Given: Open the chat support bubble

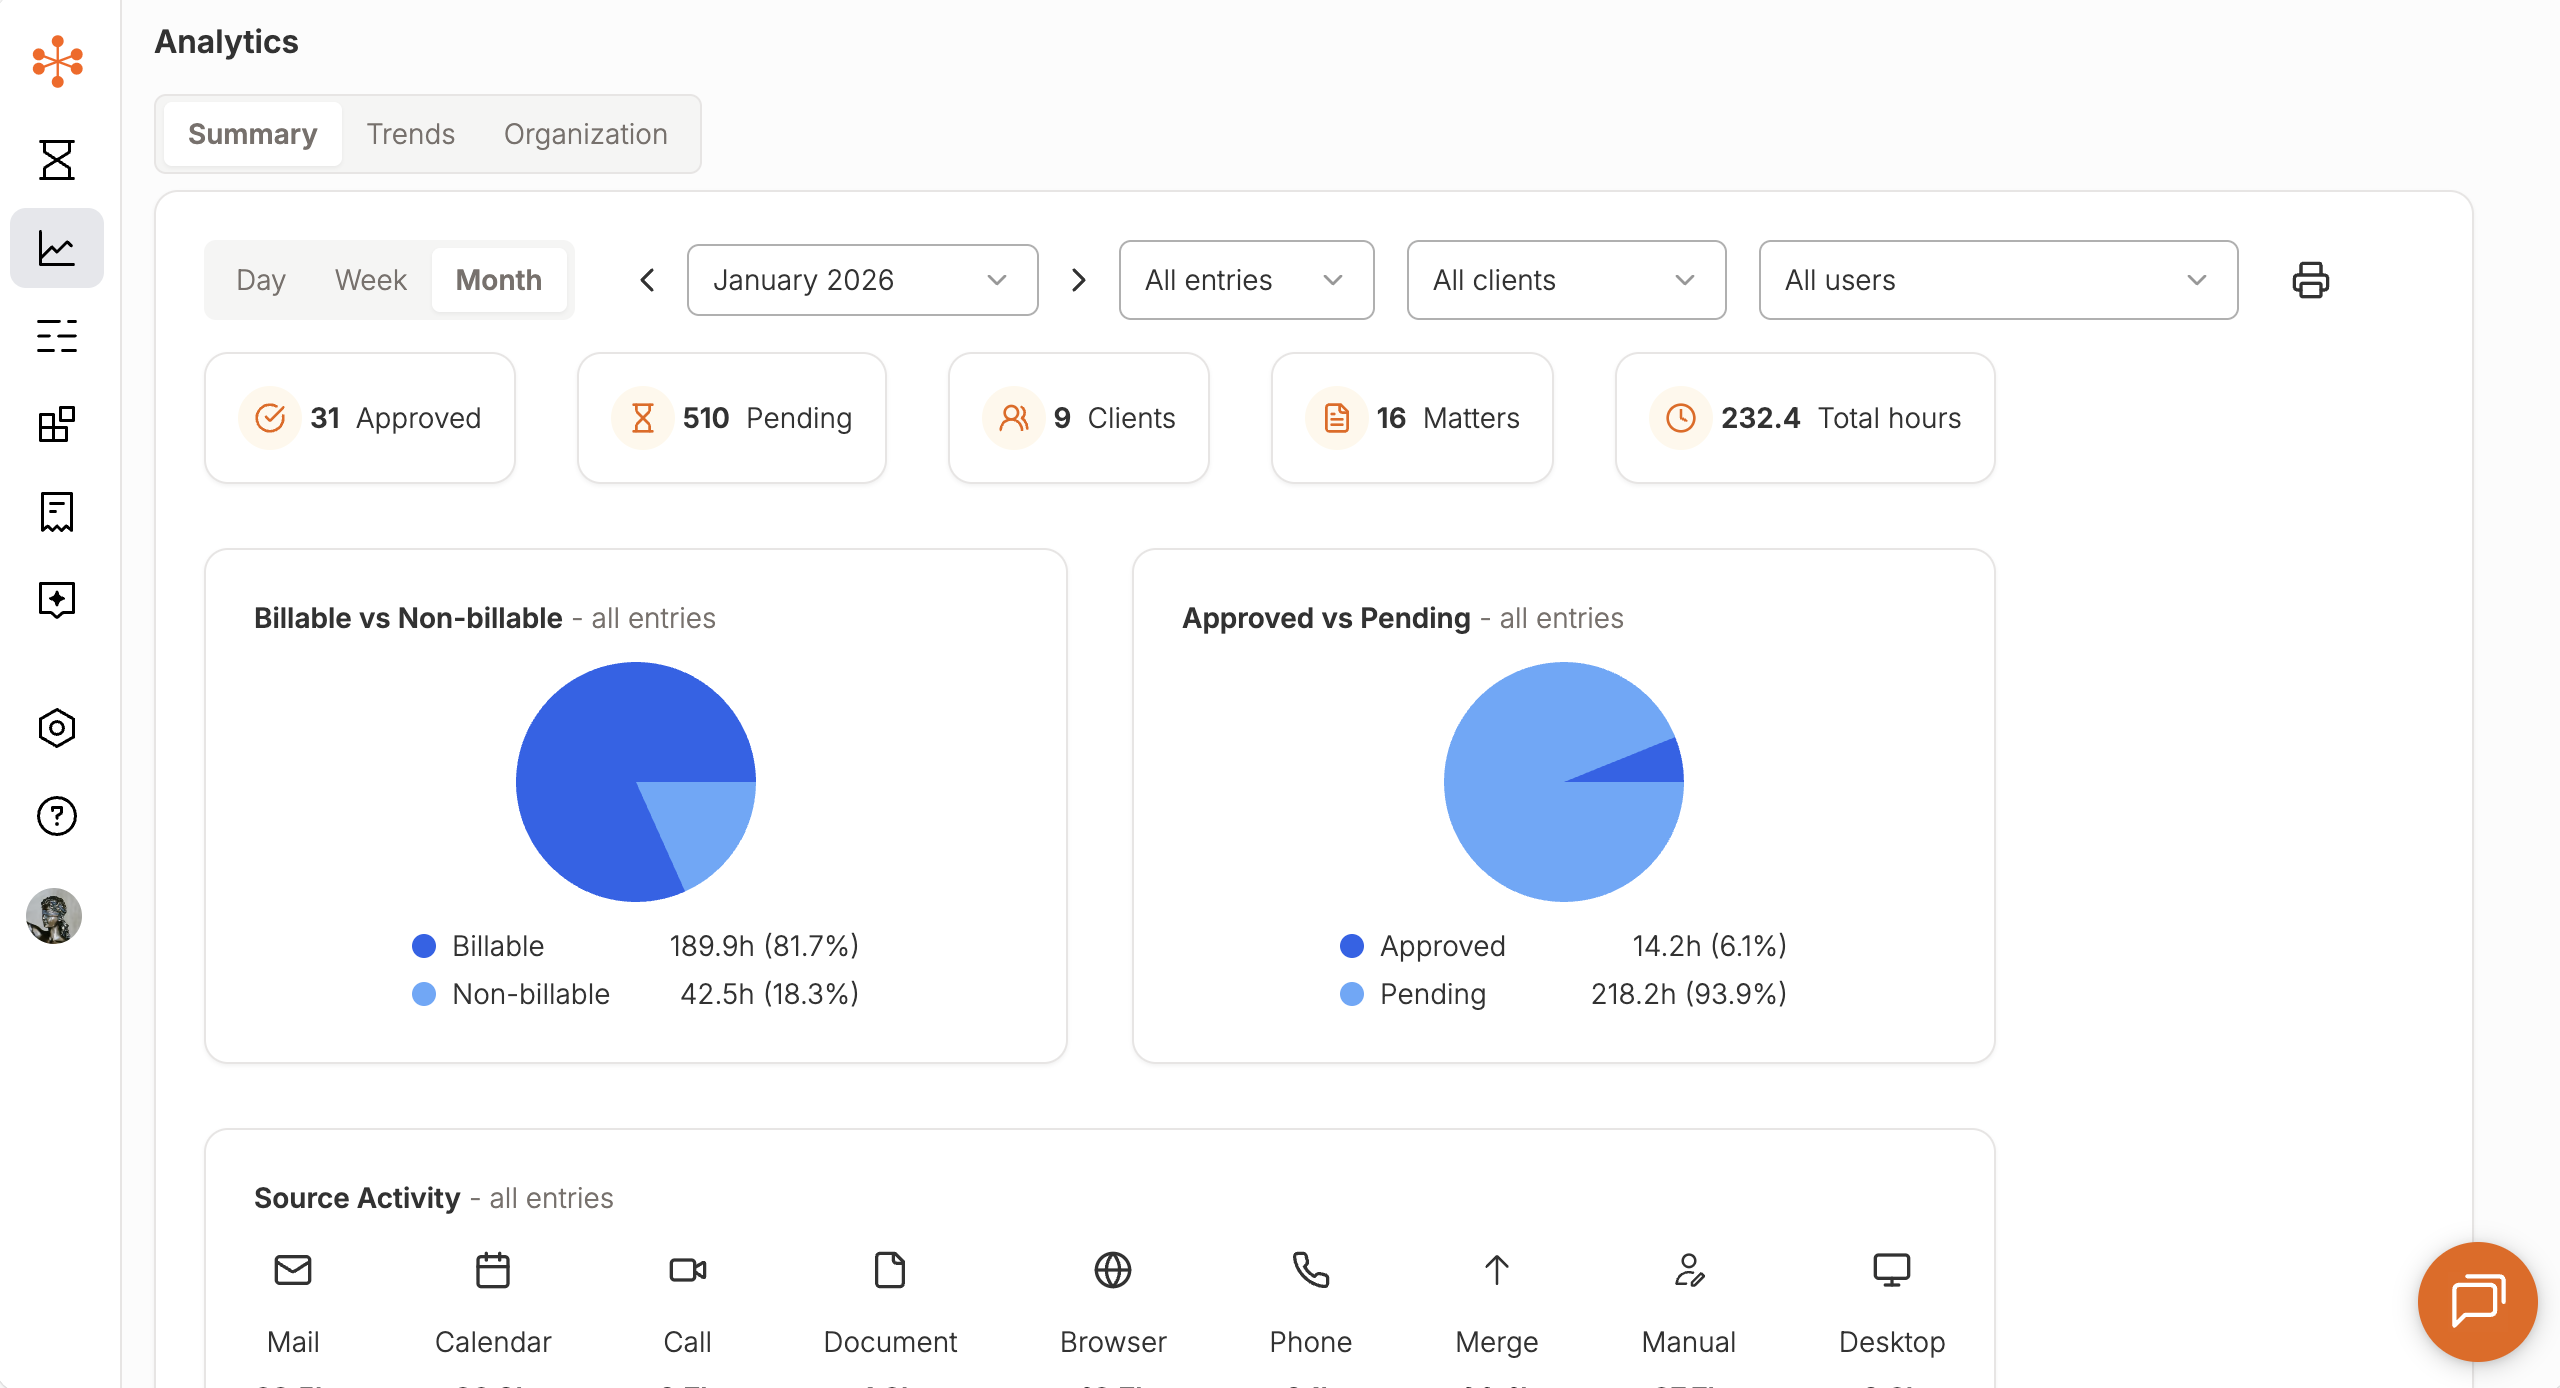Looking at the screenshot, I should pos(2477,1301).
